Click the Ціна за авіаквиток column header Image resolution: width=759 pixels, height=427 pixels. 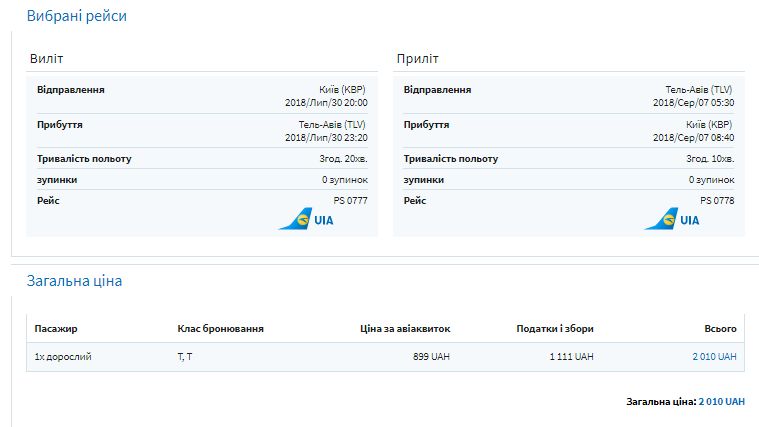tap(405, 329)
